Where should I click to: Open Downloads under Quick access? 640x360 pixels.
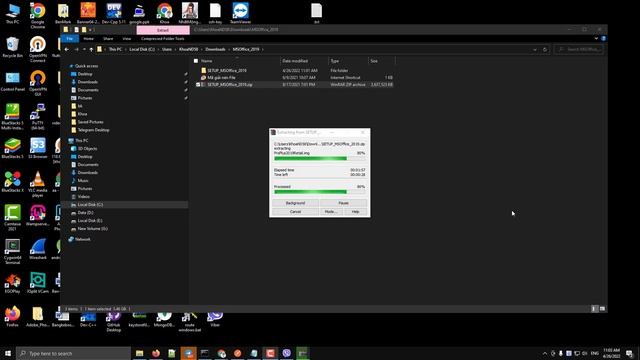(87, 82)
